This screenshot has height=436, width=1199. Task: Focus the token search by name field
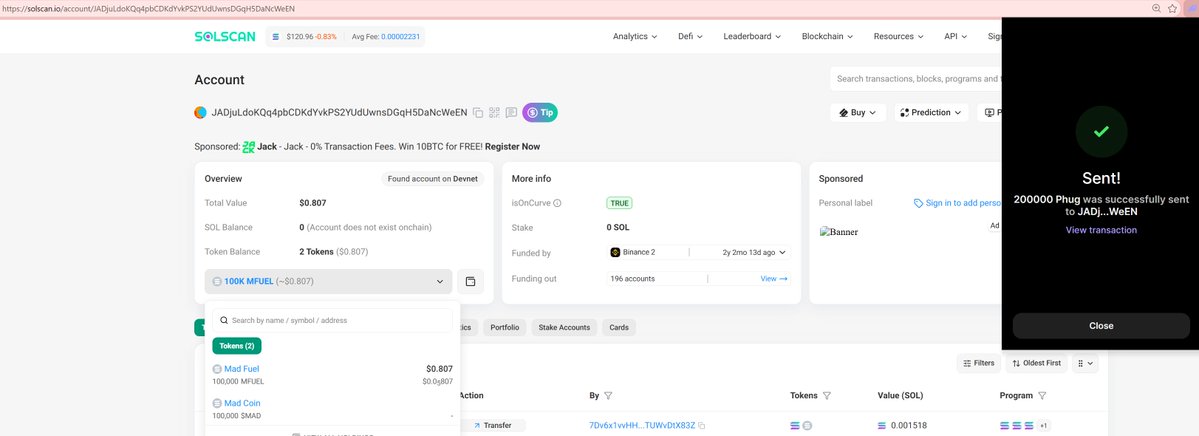pyautogui.click(x=333, y=320)
